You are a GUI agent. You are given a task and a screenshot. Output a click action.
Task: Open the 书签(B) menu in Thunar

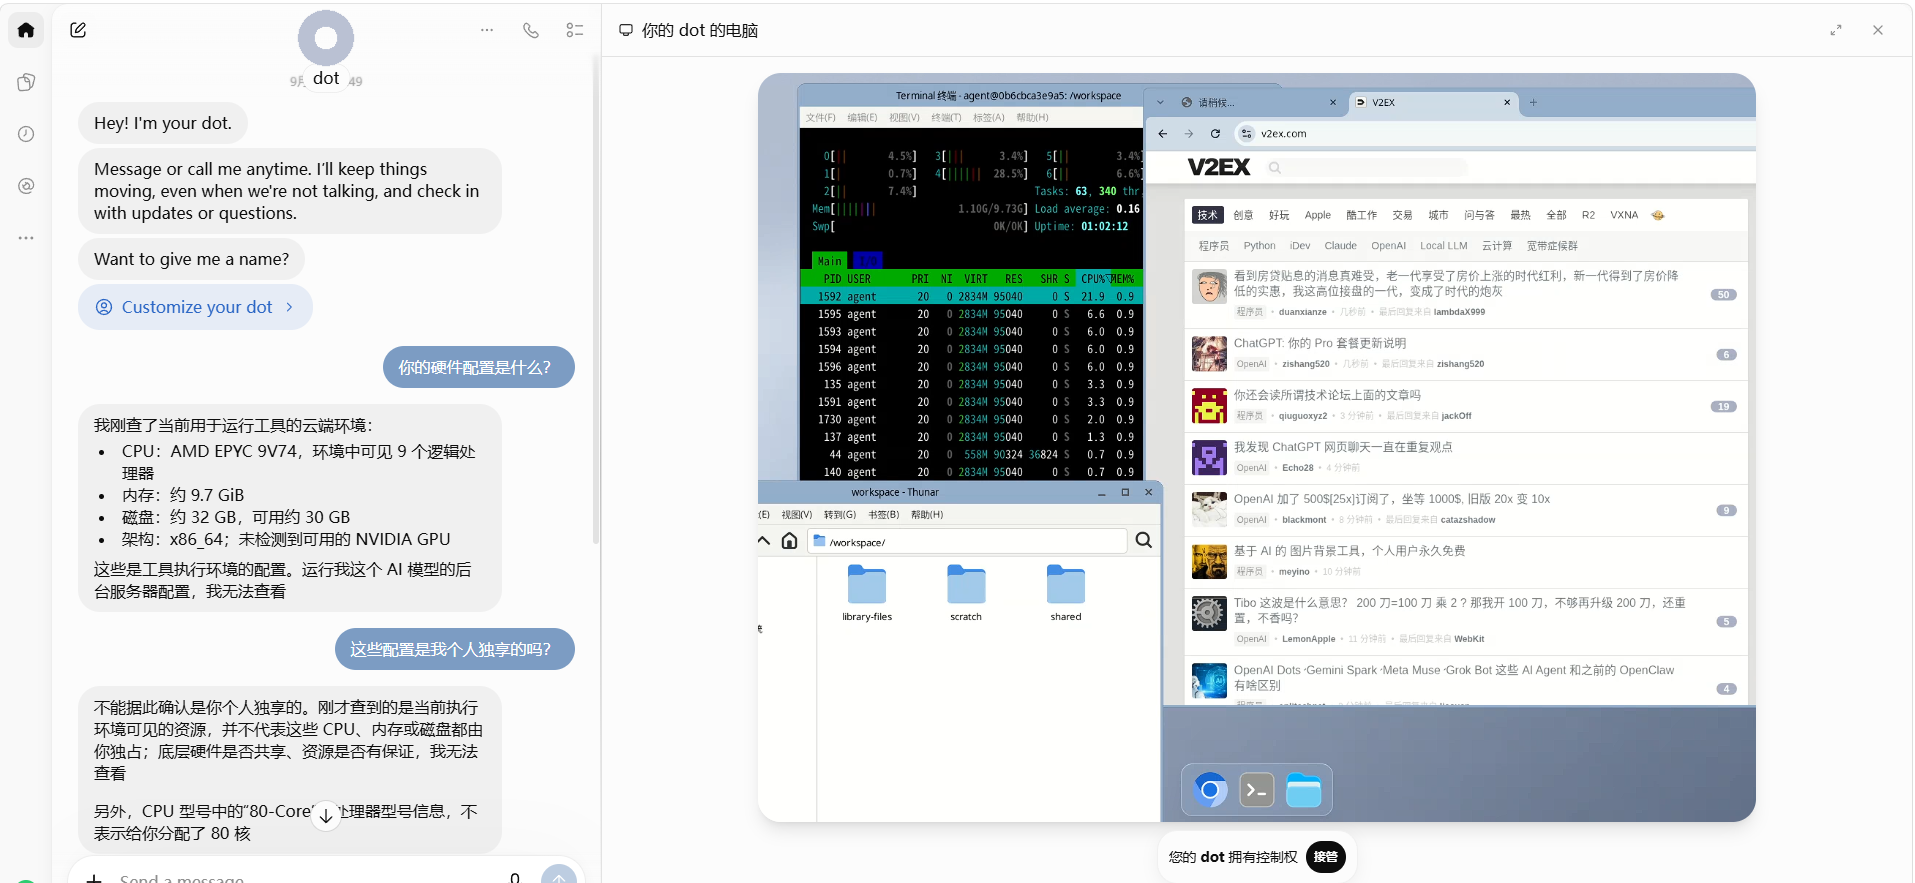[884, 515]
